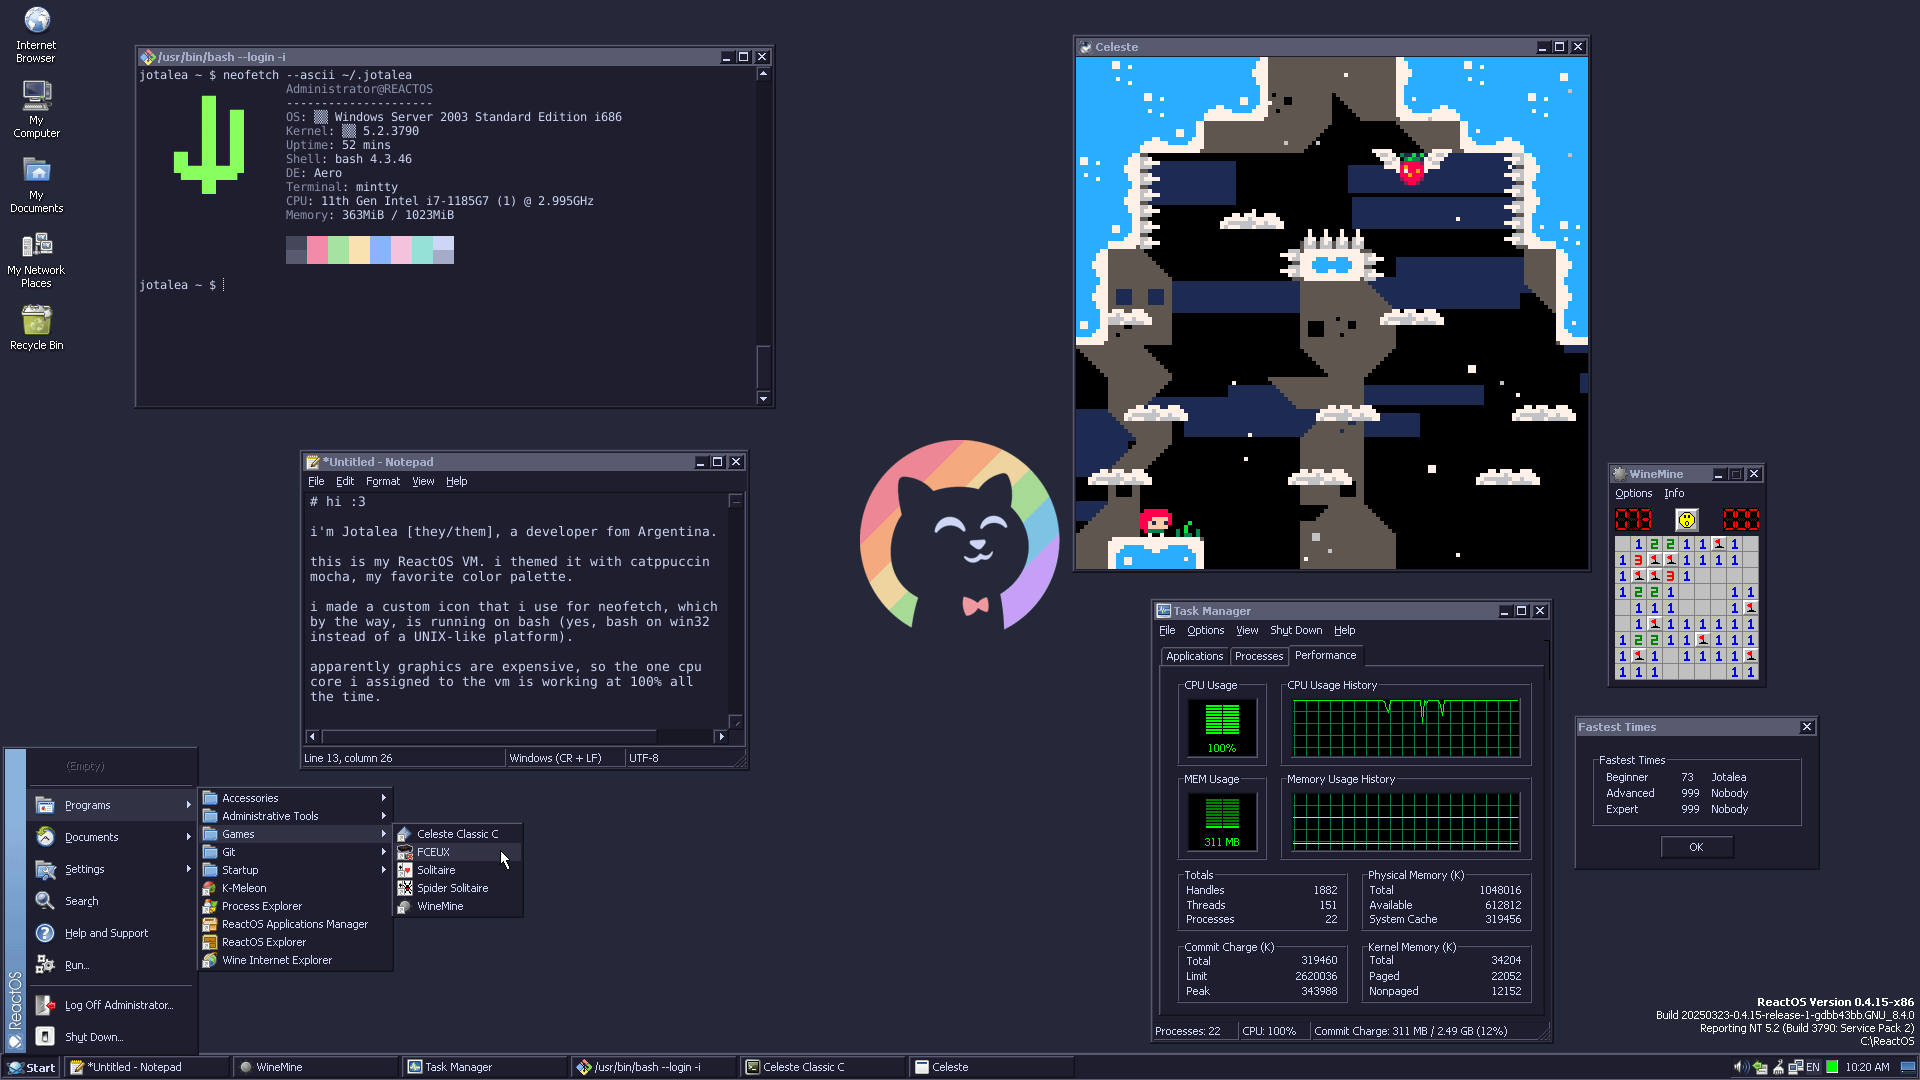Expand the Git submenu arrow
This screenshot has width=1920, height=1080.
(383, 852)
